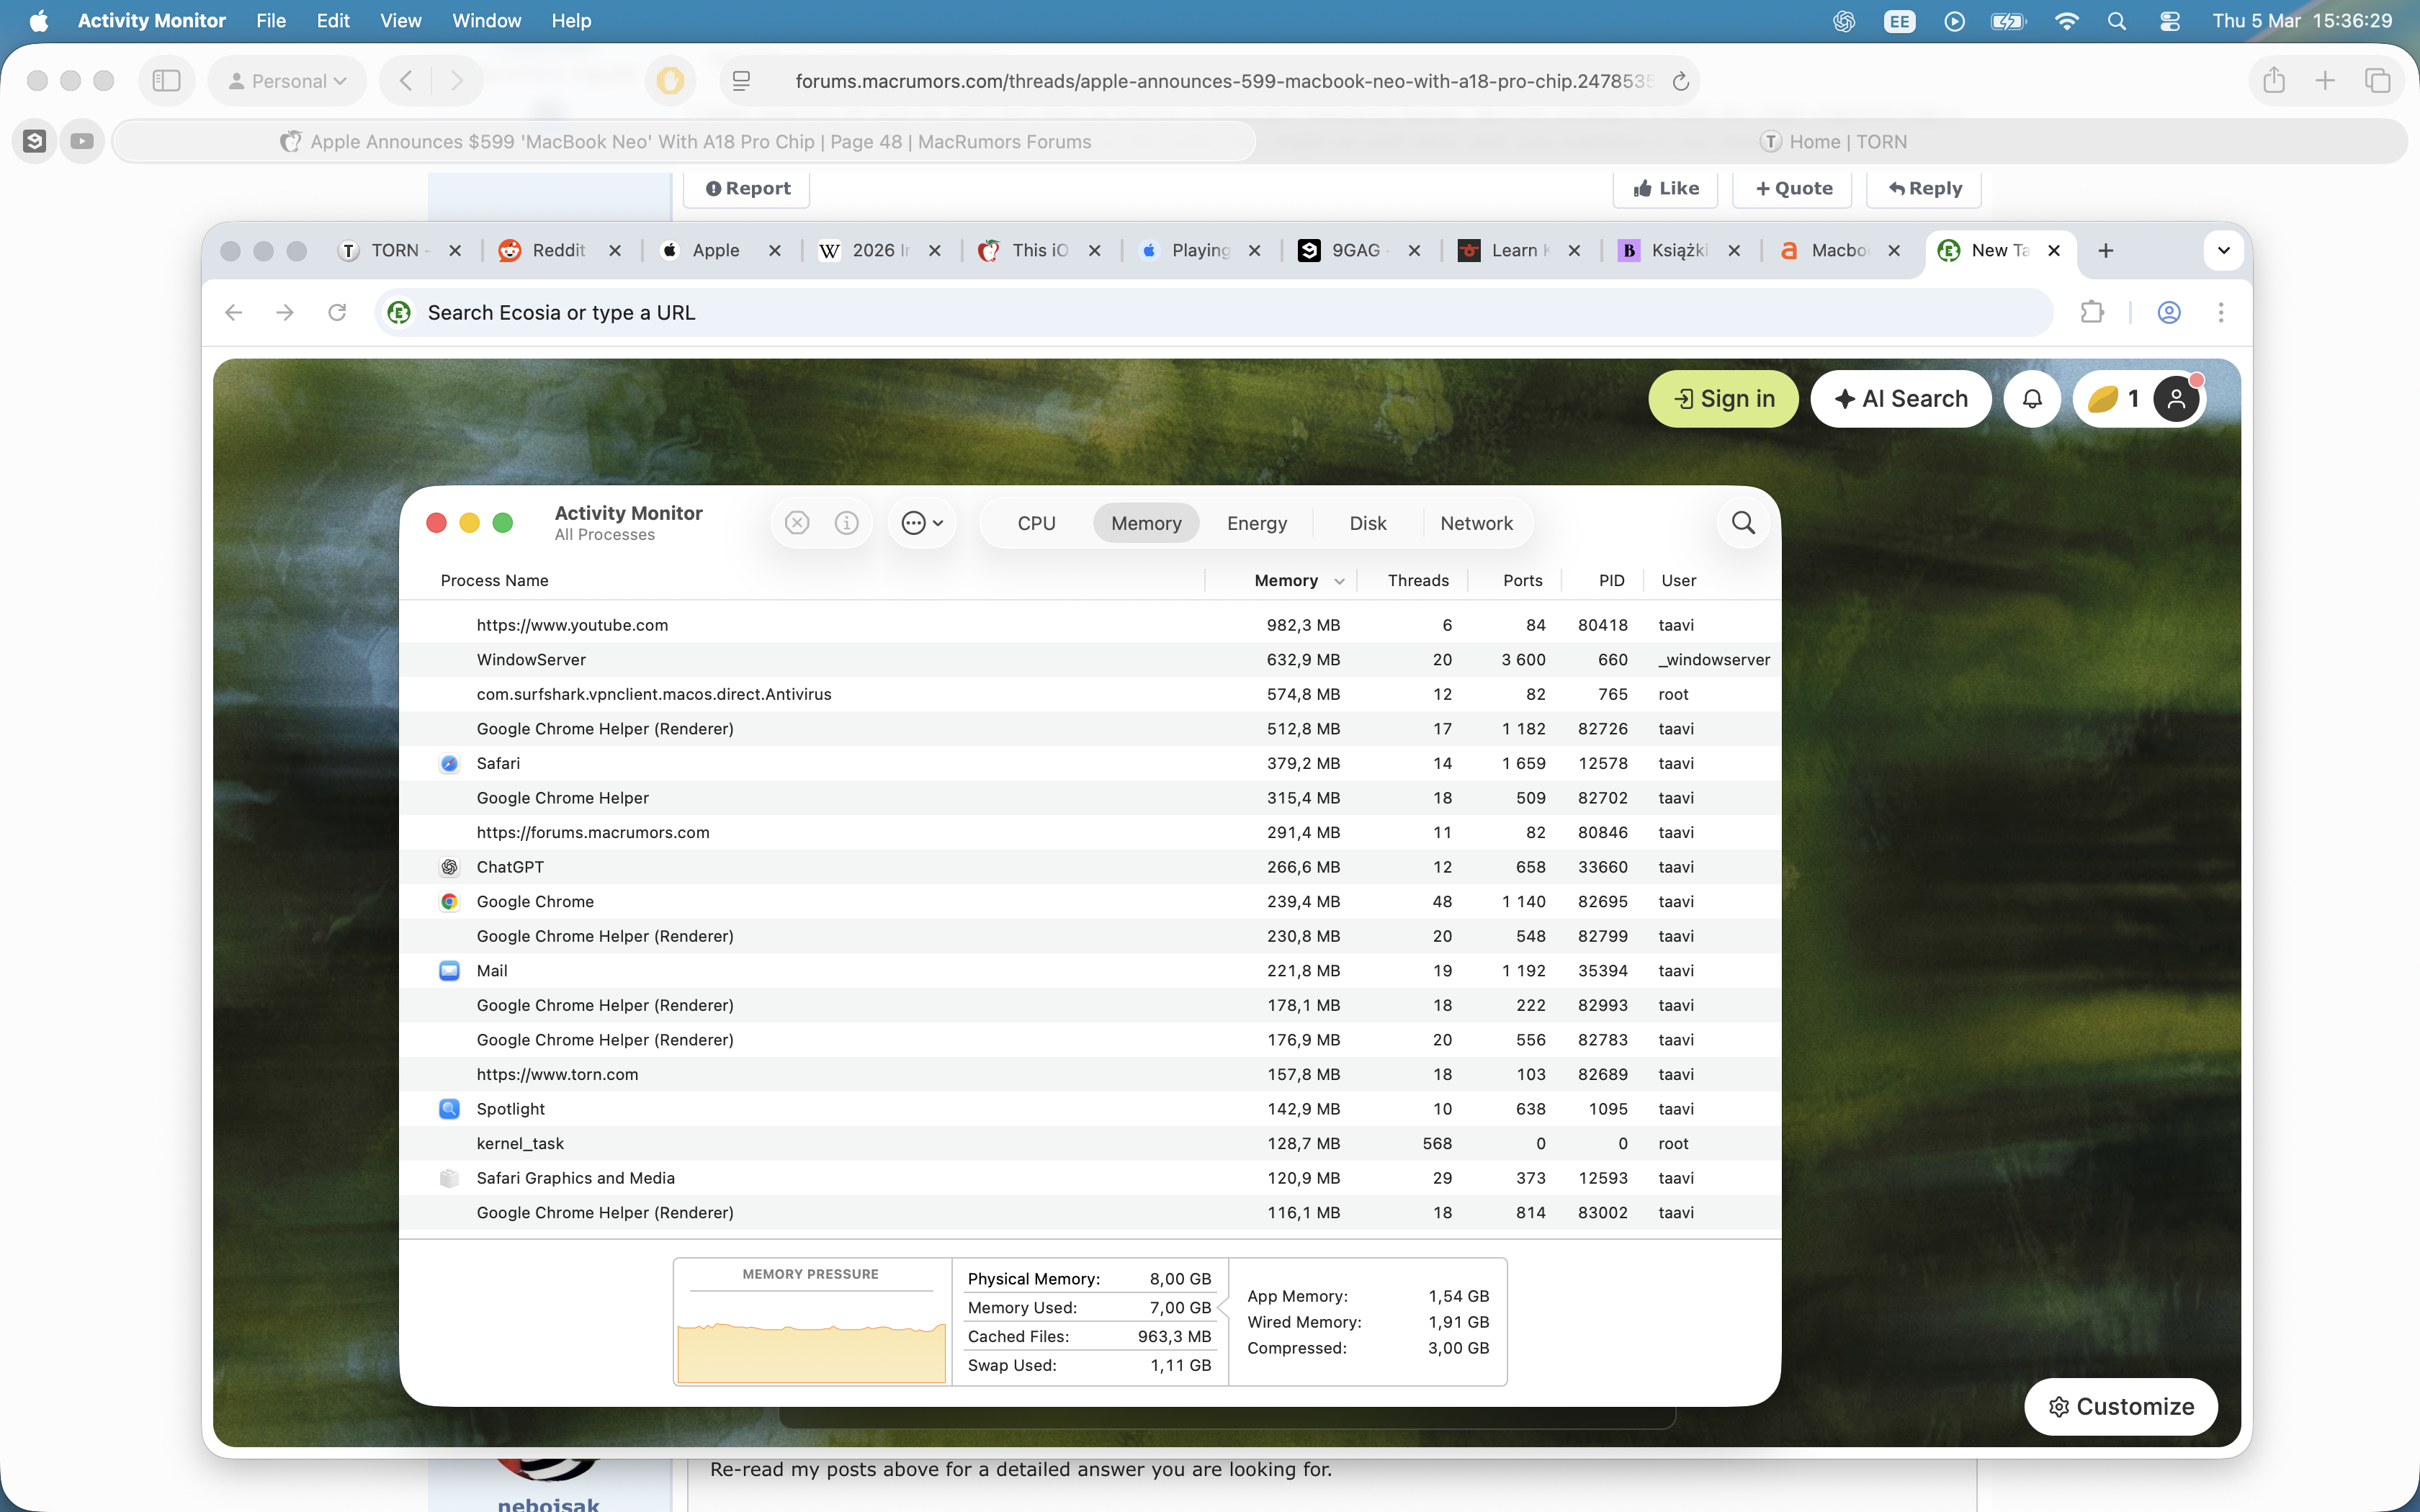
Task: Click the Ecosia Sign in button
Action: pos(1723,399)
